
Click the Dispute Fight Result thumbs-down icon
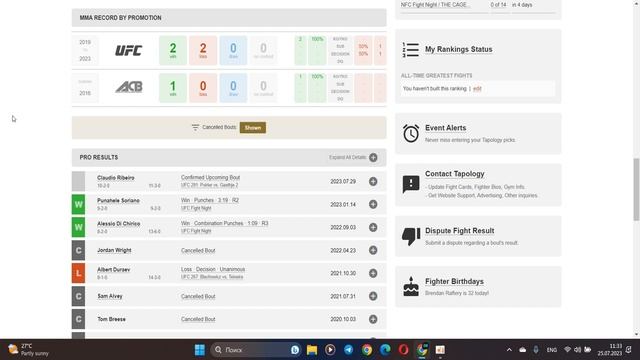[411, 236]
